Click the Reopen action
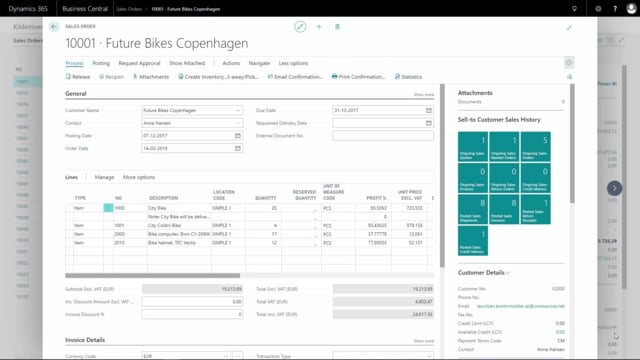640x360 pixels. [111, 77]
